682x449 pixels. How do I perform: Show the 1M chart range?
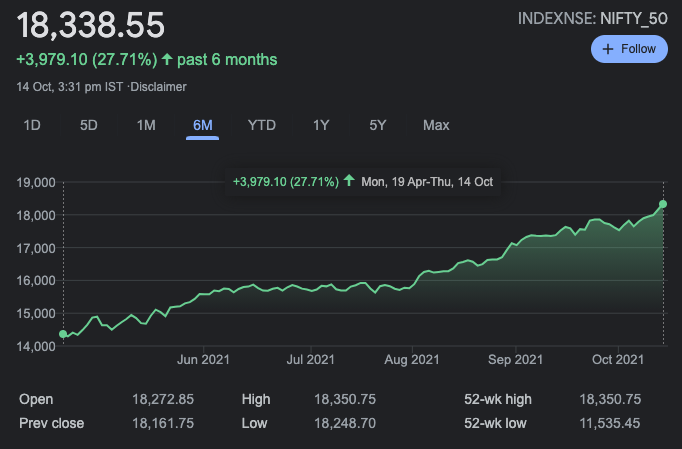[146, 125]
